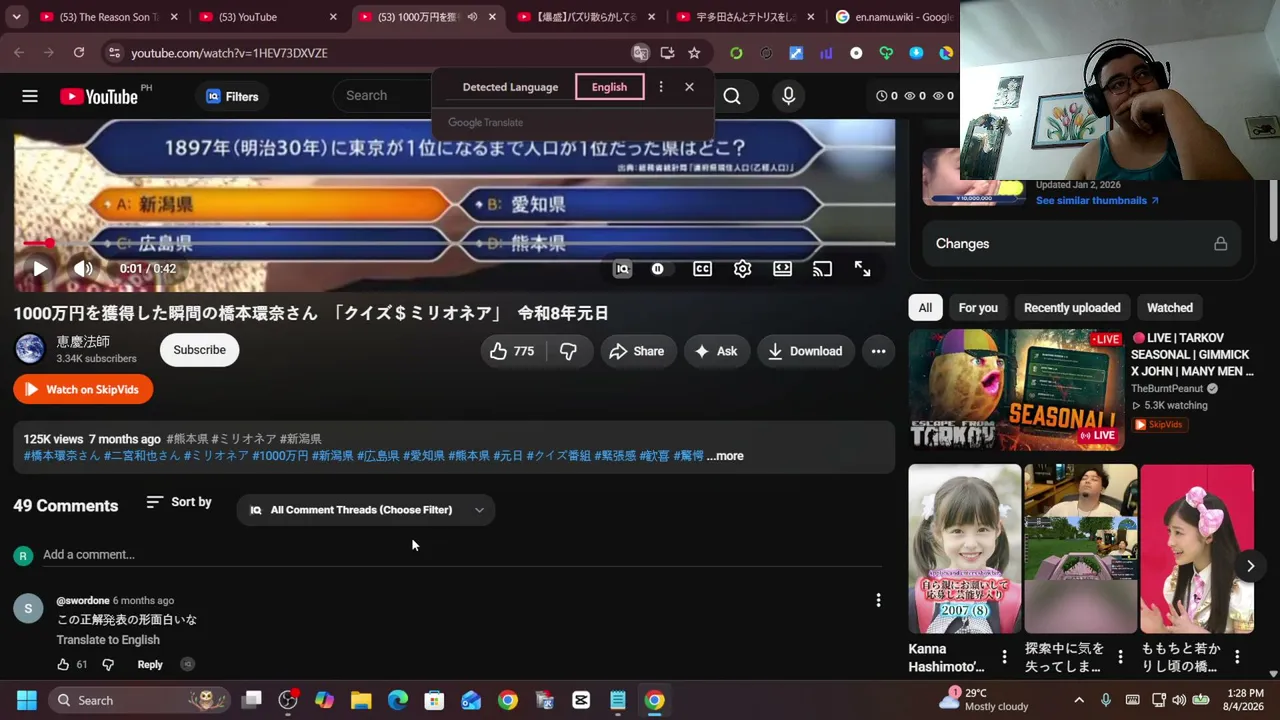This screenshot has height=720, width=1280.
Task: Open more actions menu for video
Action: [x=878, y=351]
